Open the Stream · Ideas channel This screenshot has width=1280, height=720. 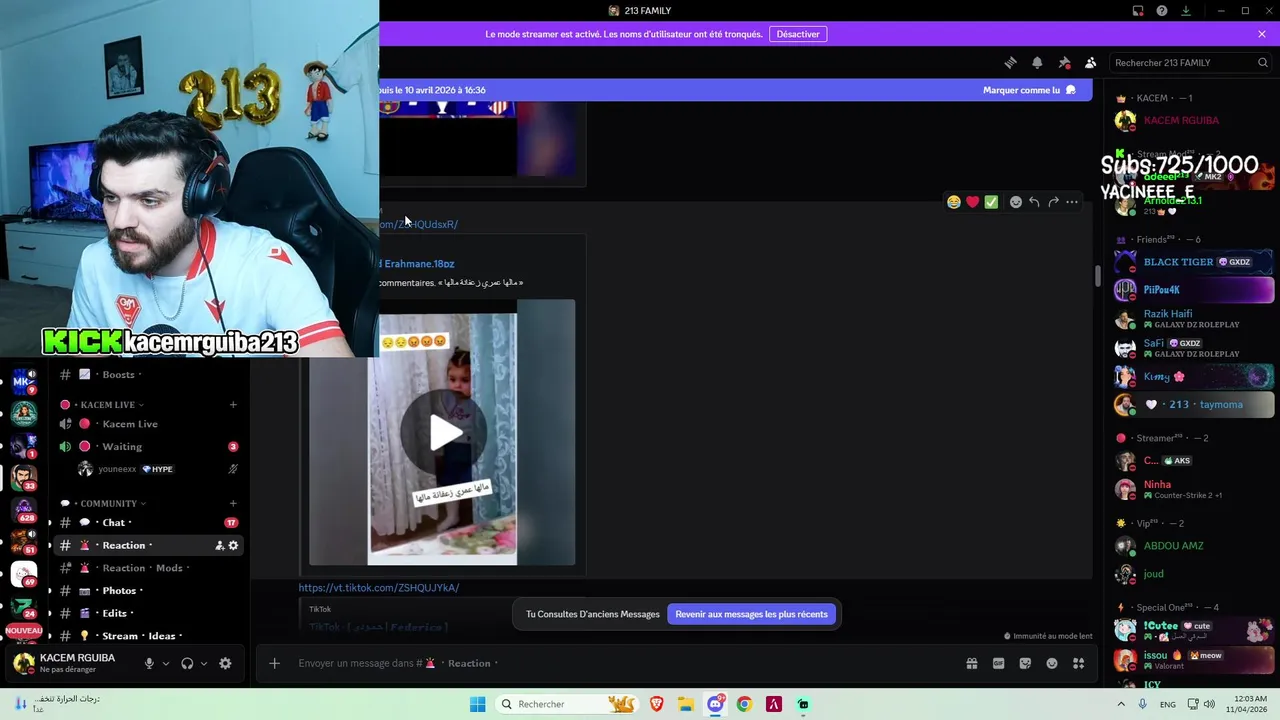coord(150,636)
